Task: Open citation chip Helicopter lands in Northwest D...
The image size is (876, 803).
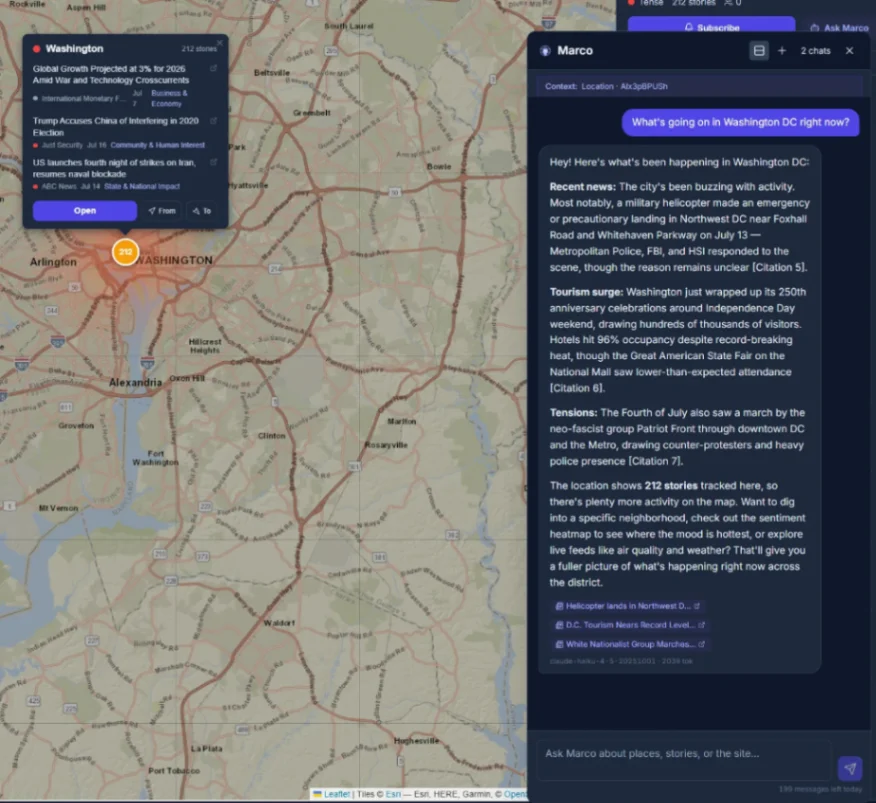Action: click(x=627, y=606)
